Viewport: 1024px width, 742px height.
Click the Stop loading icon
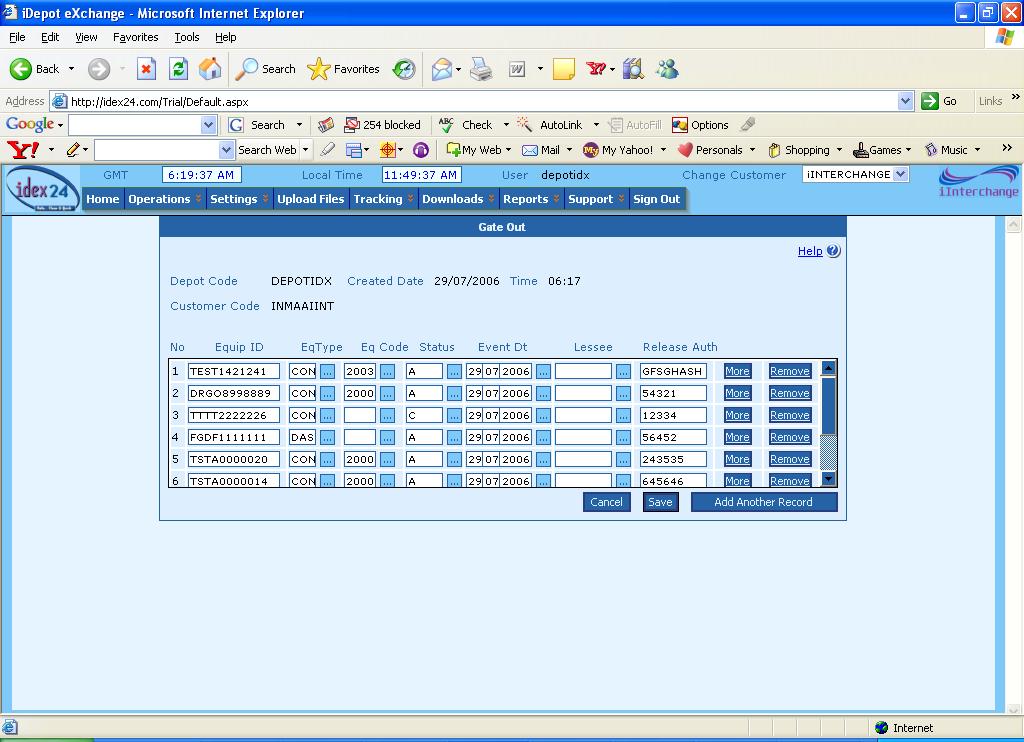146,69
